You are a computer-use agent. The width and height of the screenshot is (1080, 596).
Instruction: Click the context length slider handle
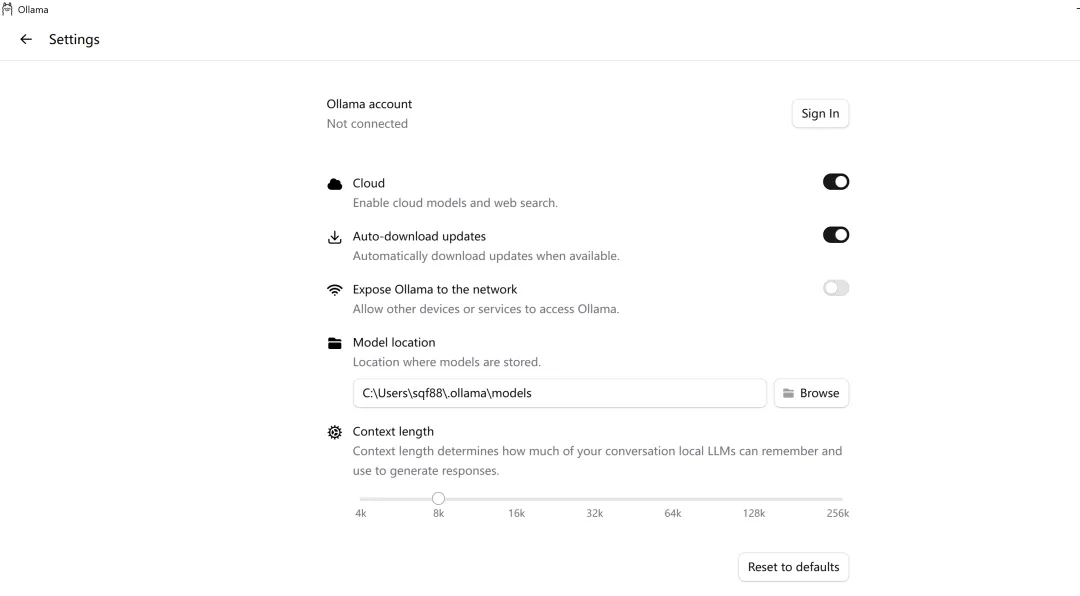point(438,499)
